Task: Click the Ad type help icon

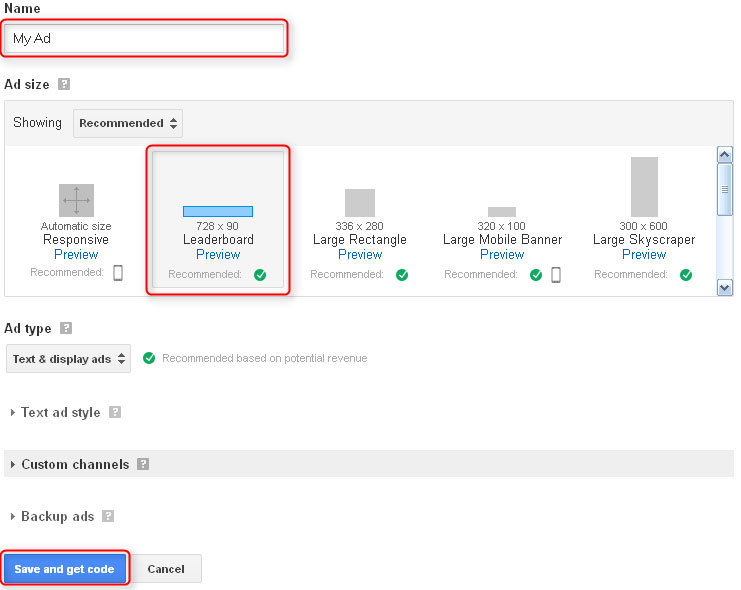Action: [x=66, y=328]
